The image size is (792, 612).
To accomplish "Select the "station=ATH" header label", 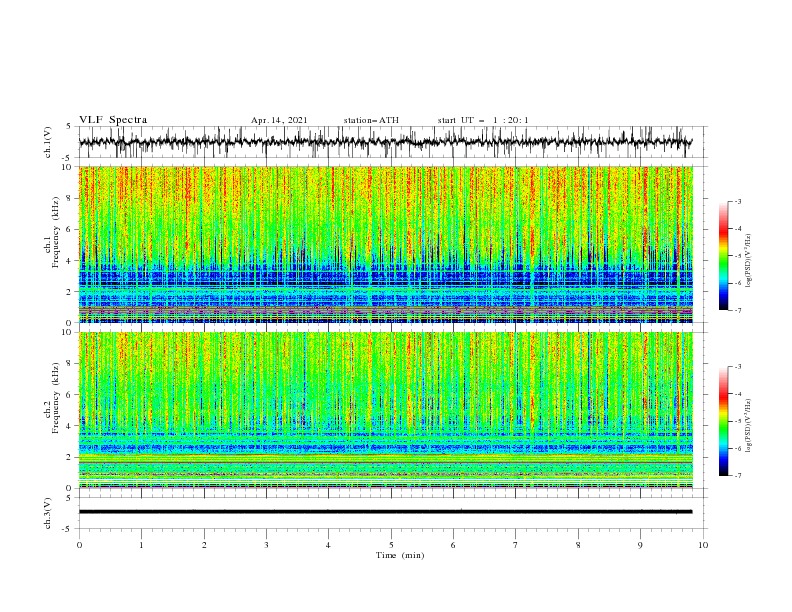I will pos(371,120).
